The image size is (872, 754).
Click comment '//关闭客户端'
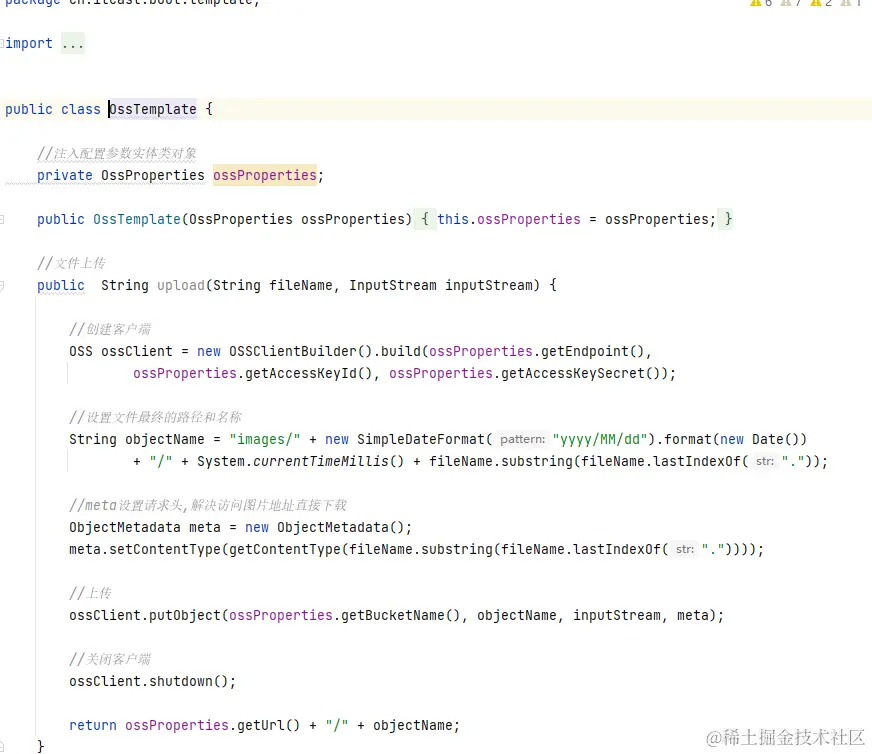[x=110, y=659]
